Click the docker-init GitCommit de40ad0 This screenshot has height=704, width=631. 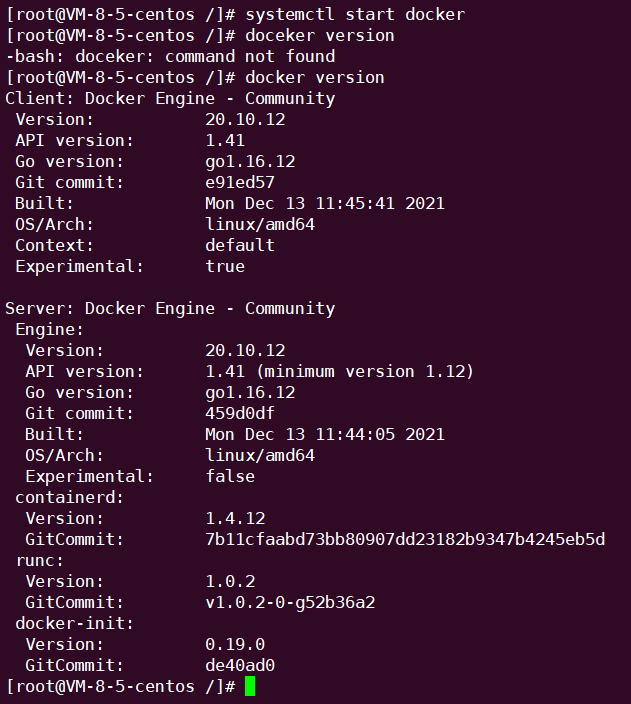coord(240,665)
